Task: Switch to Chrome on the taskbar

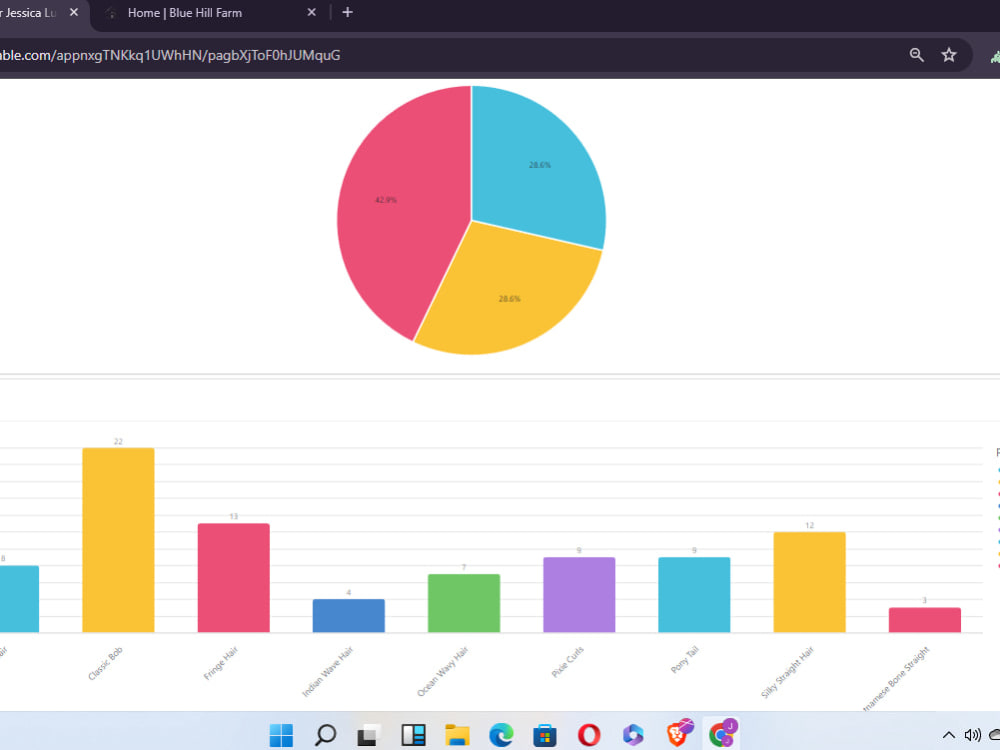Action: coord(721,735)
